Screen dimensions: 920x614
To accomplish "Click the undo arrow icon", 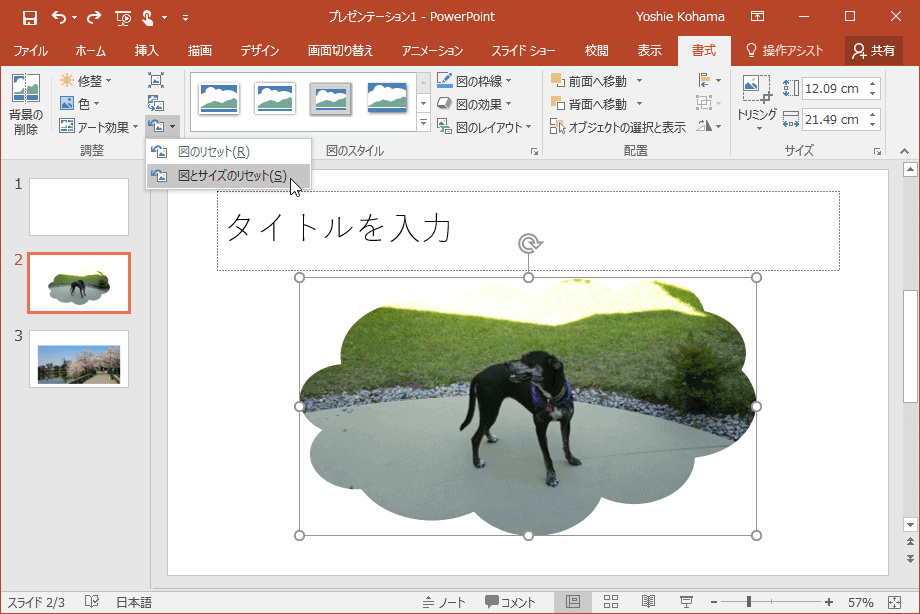I will point(59,17).
